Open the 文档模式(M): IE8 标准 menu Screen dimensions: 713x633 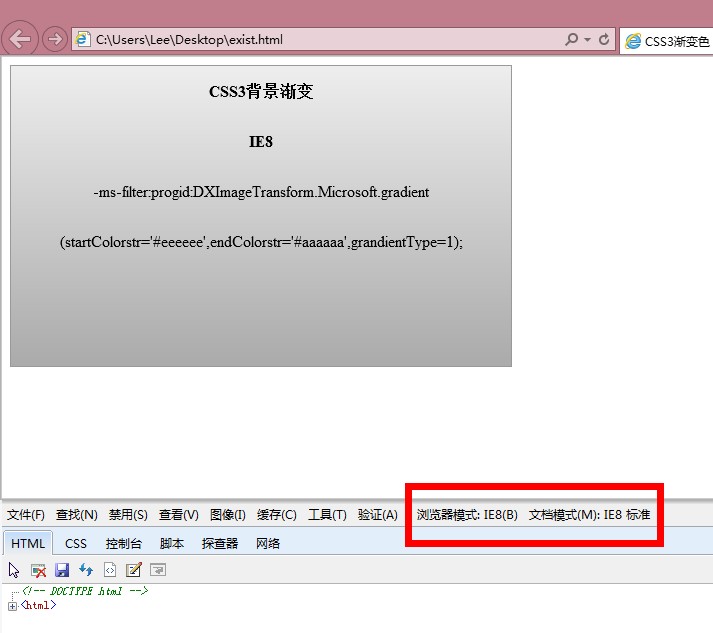(589, 515)
